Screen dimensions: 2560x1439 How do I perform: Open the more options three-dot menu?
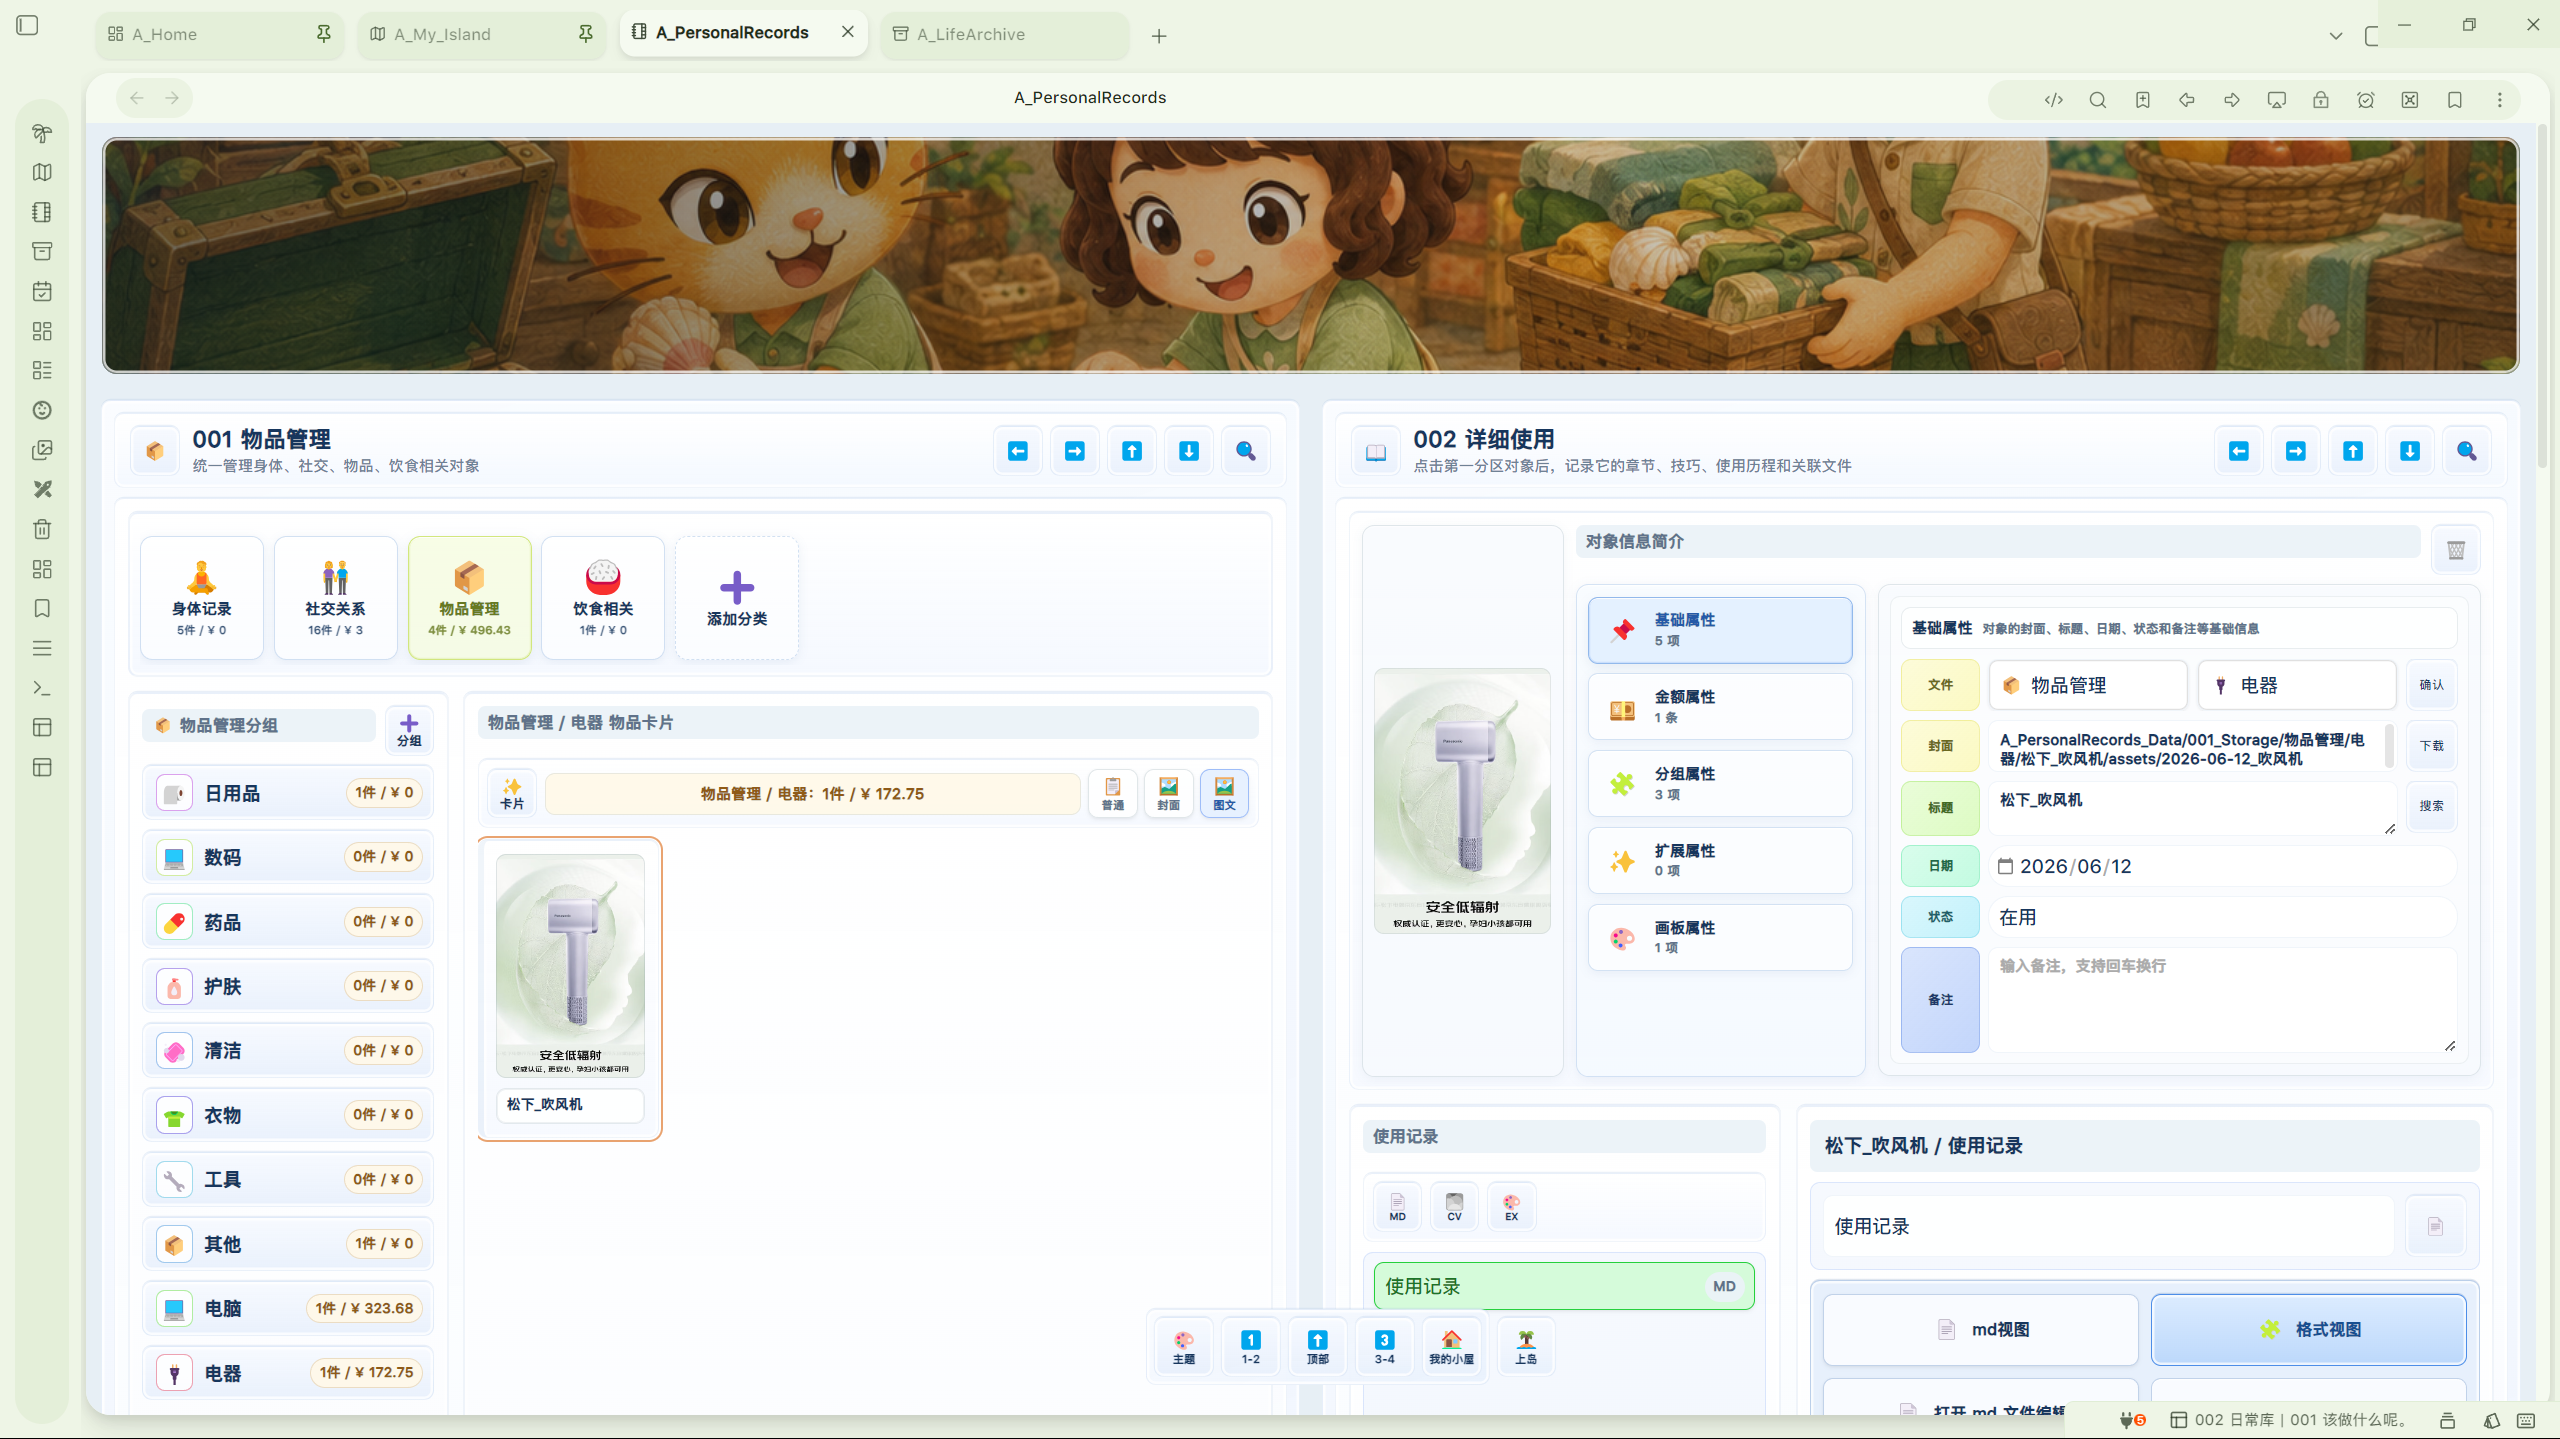click(2499, 100)
